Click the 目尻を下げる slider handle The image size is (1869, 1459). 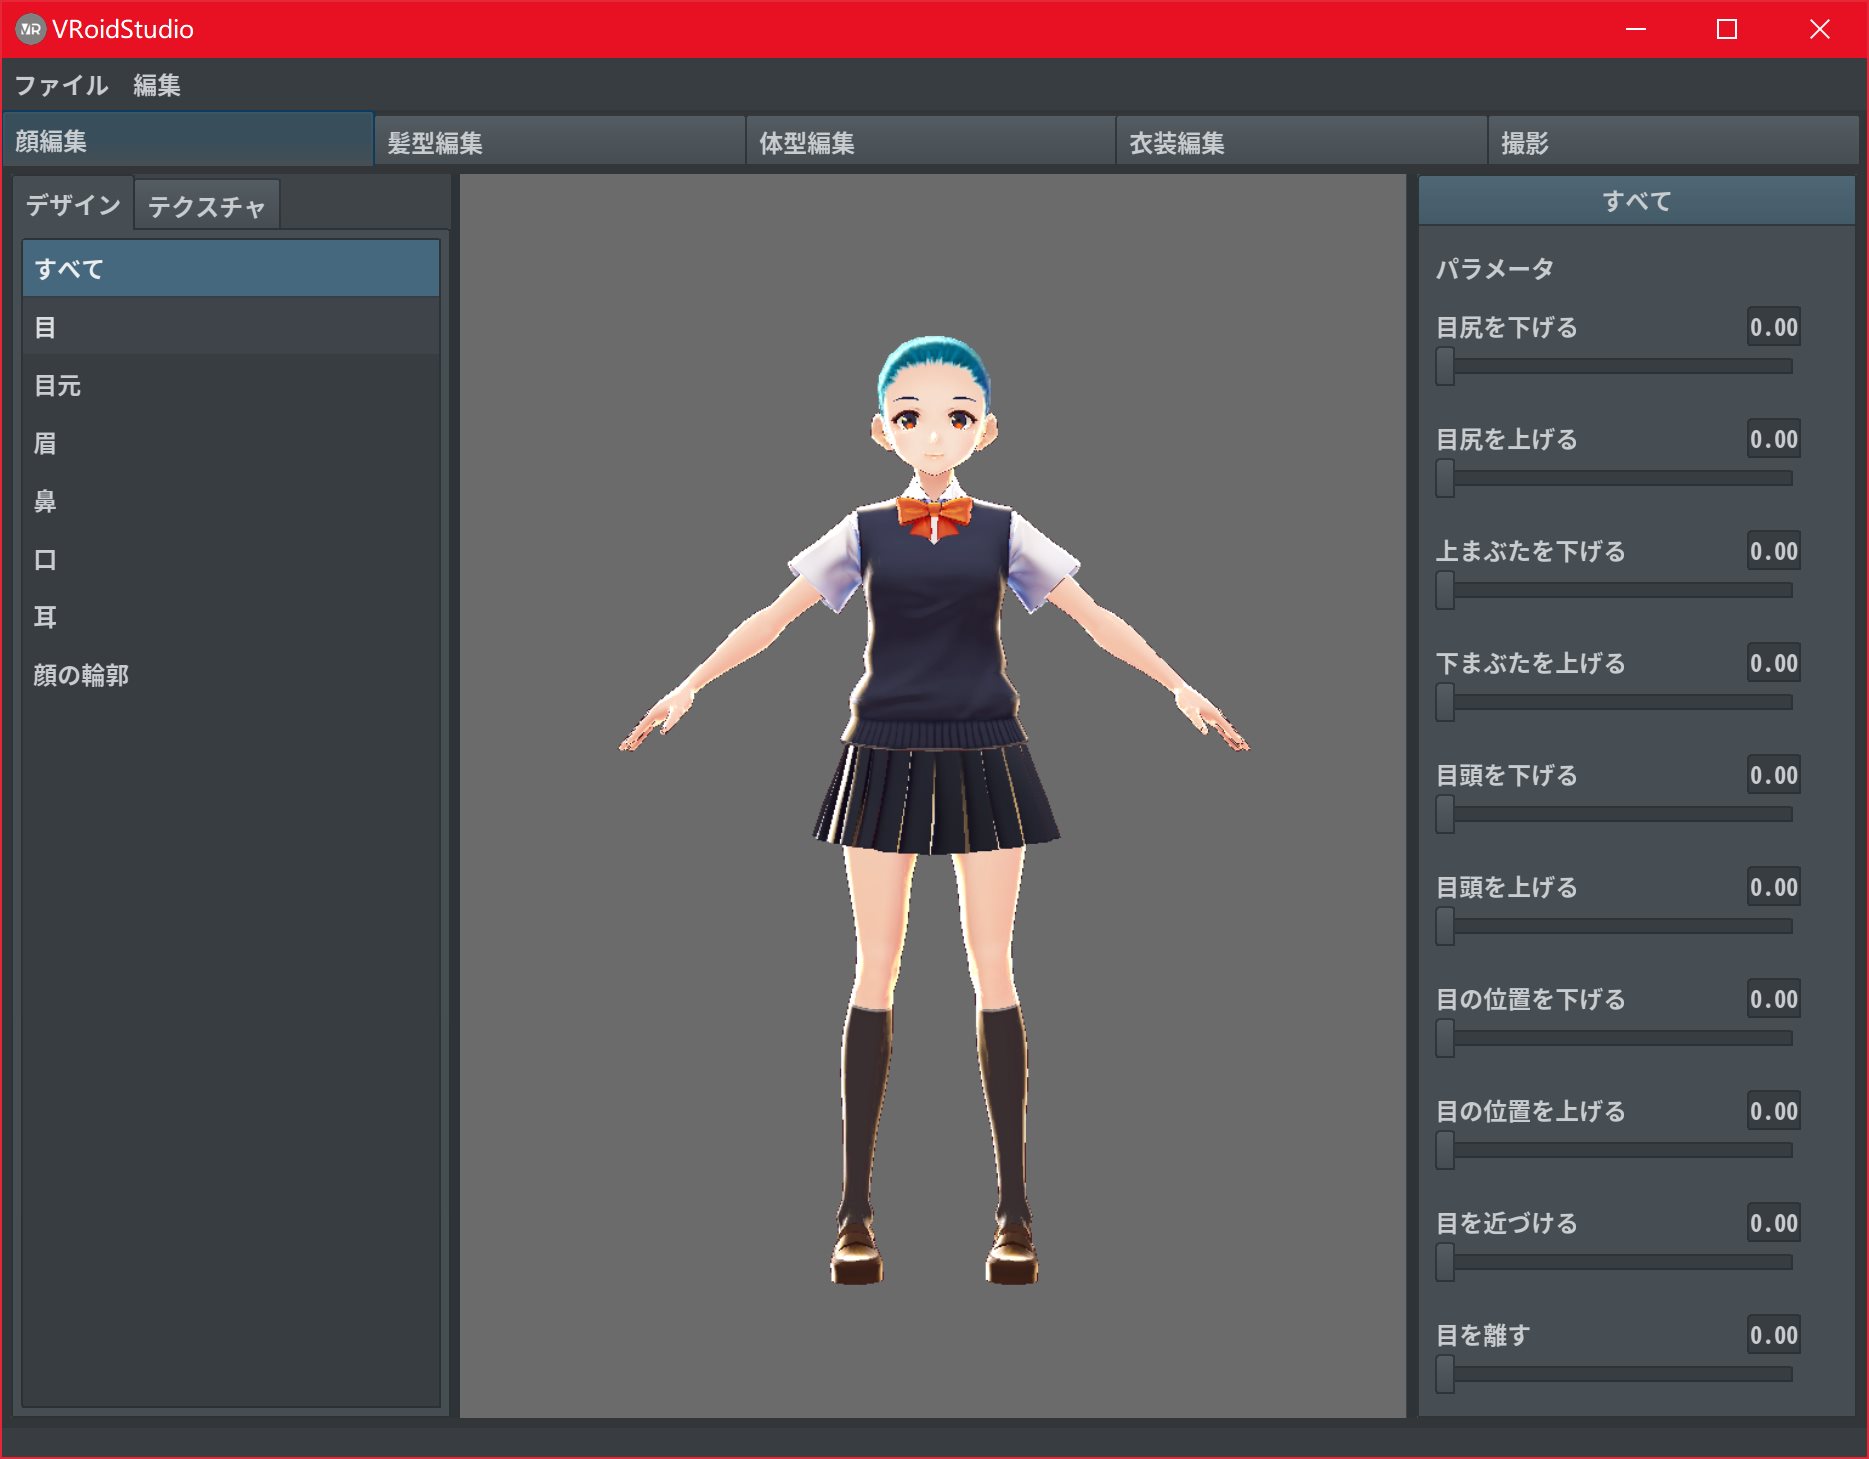(x=1445, y=366)
